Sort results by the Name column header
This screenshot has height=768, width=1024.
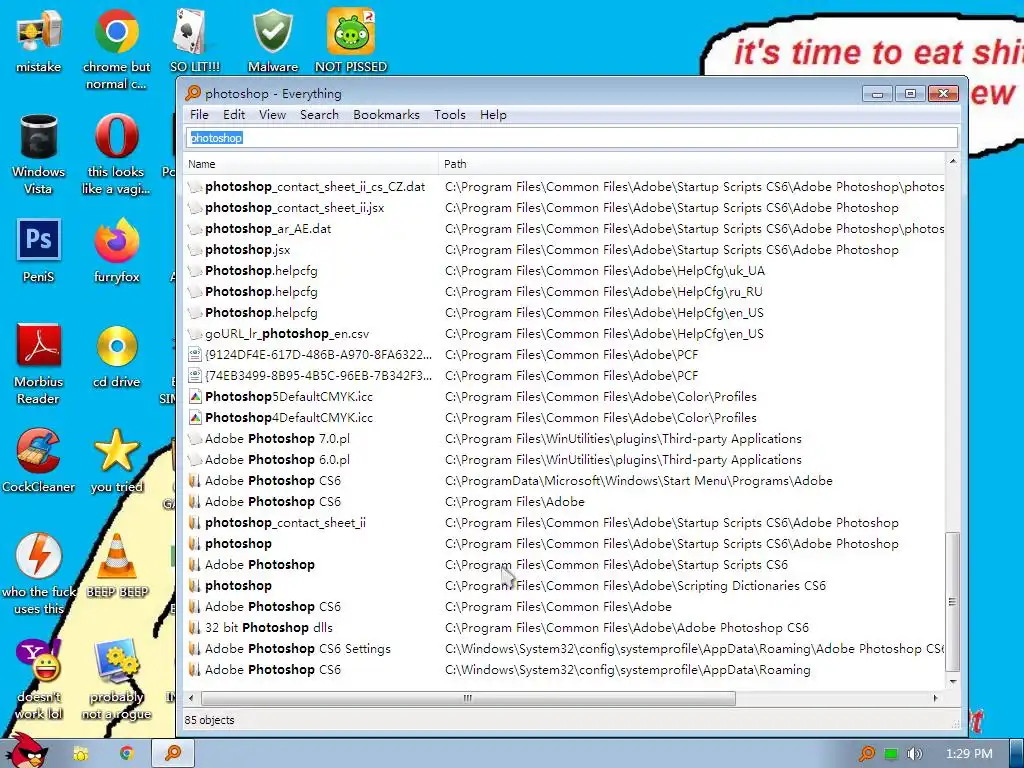pos(311,164)
